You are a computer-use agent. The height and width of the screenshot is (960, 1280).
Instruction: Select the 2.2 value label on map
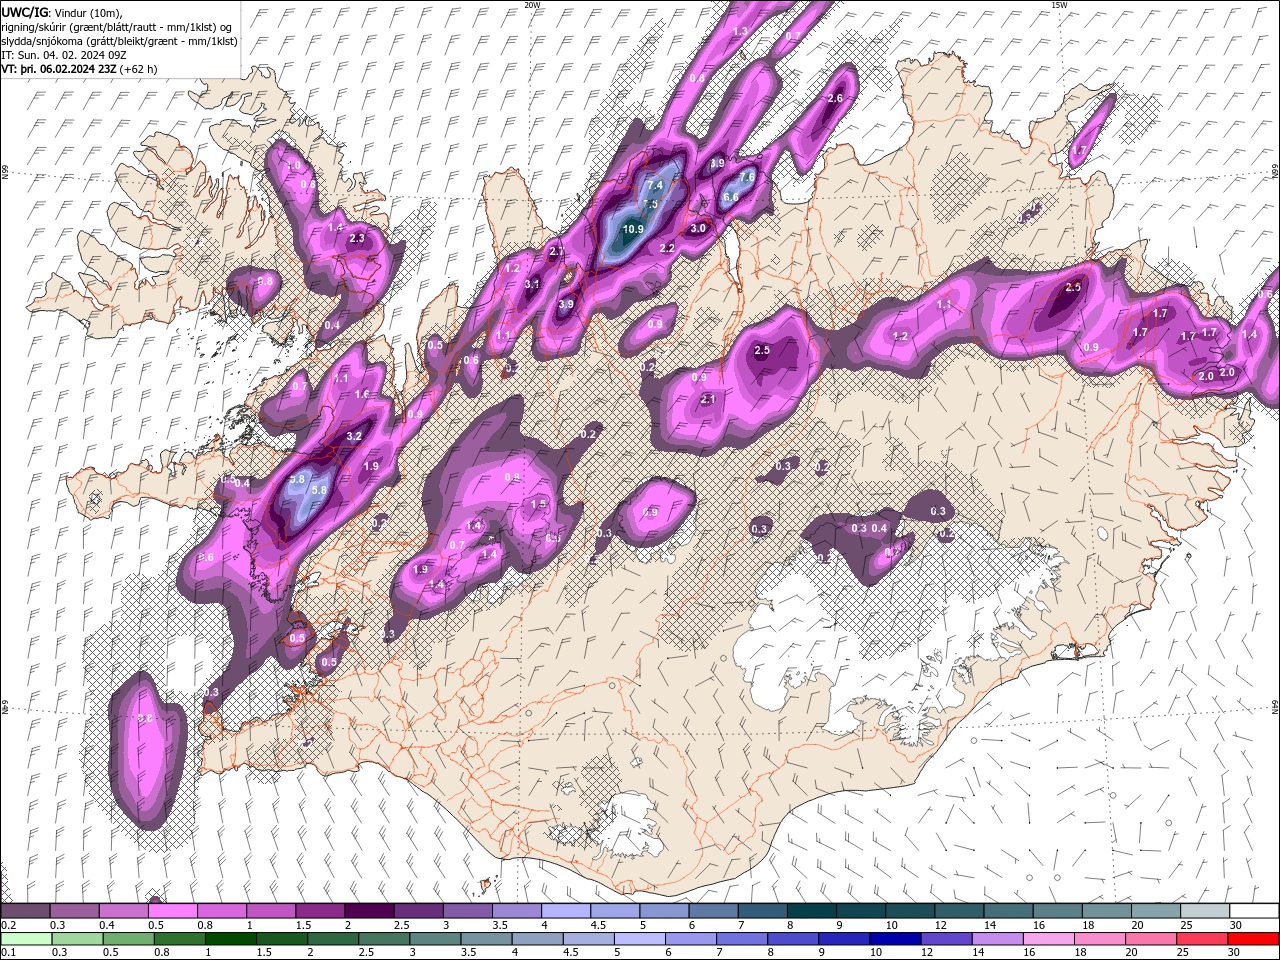667,248
